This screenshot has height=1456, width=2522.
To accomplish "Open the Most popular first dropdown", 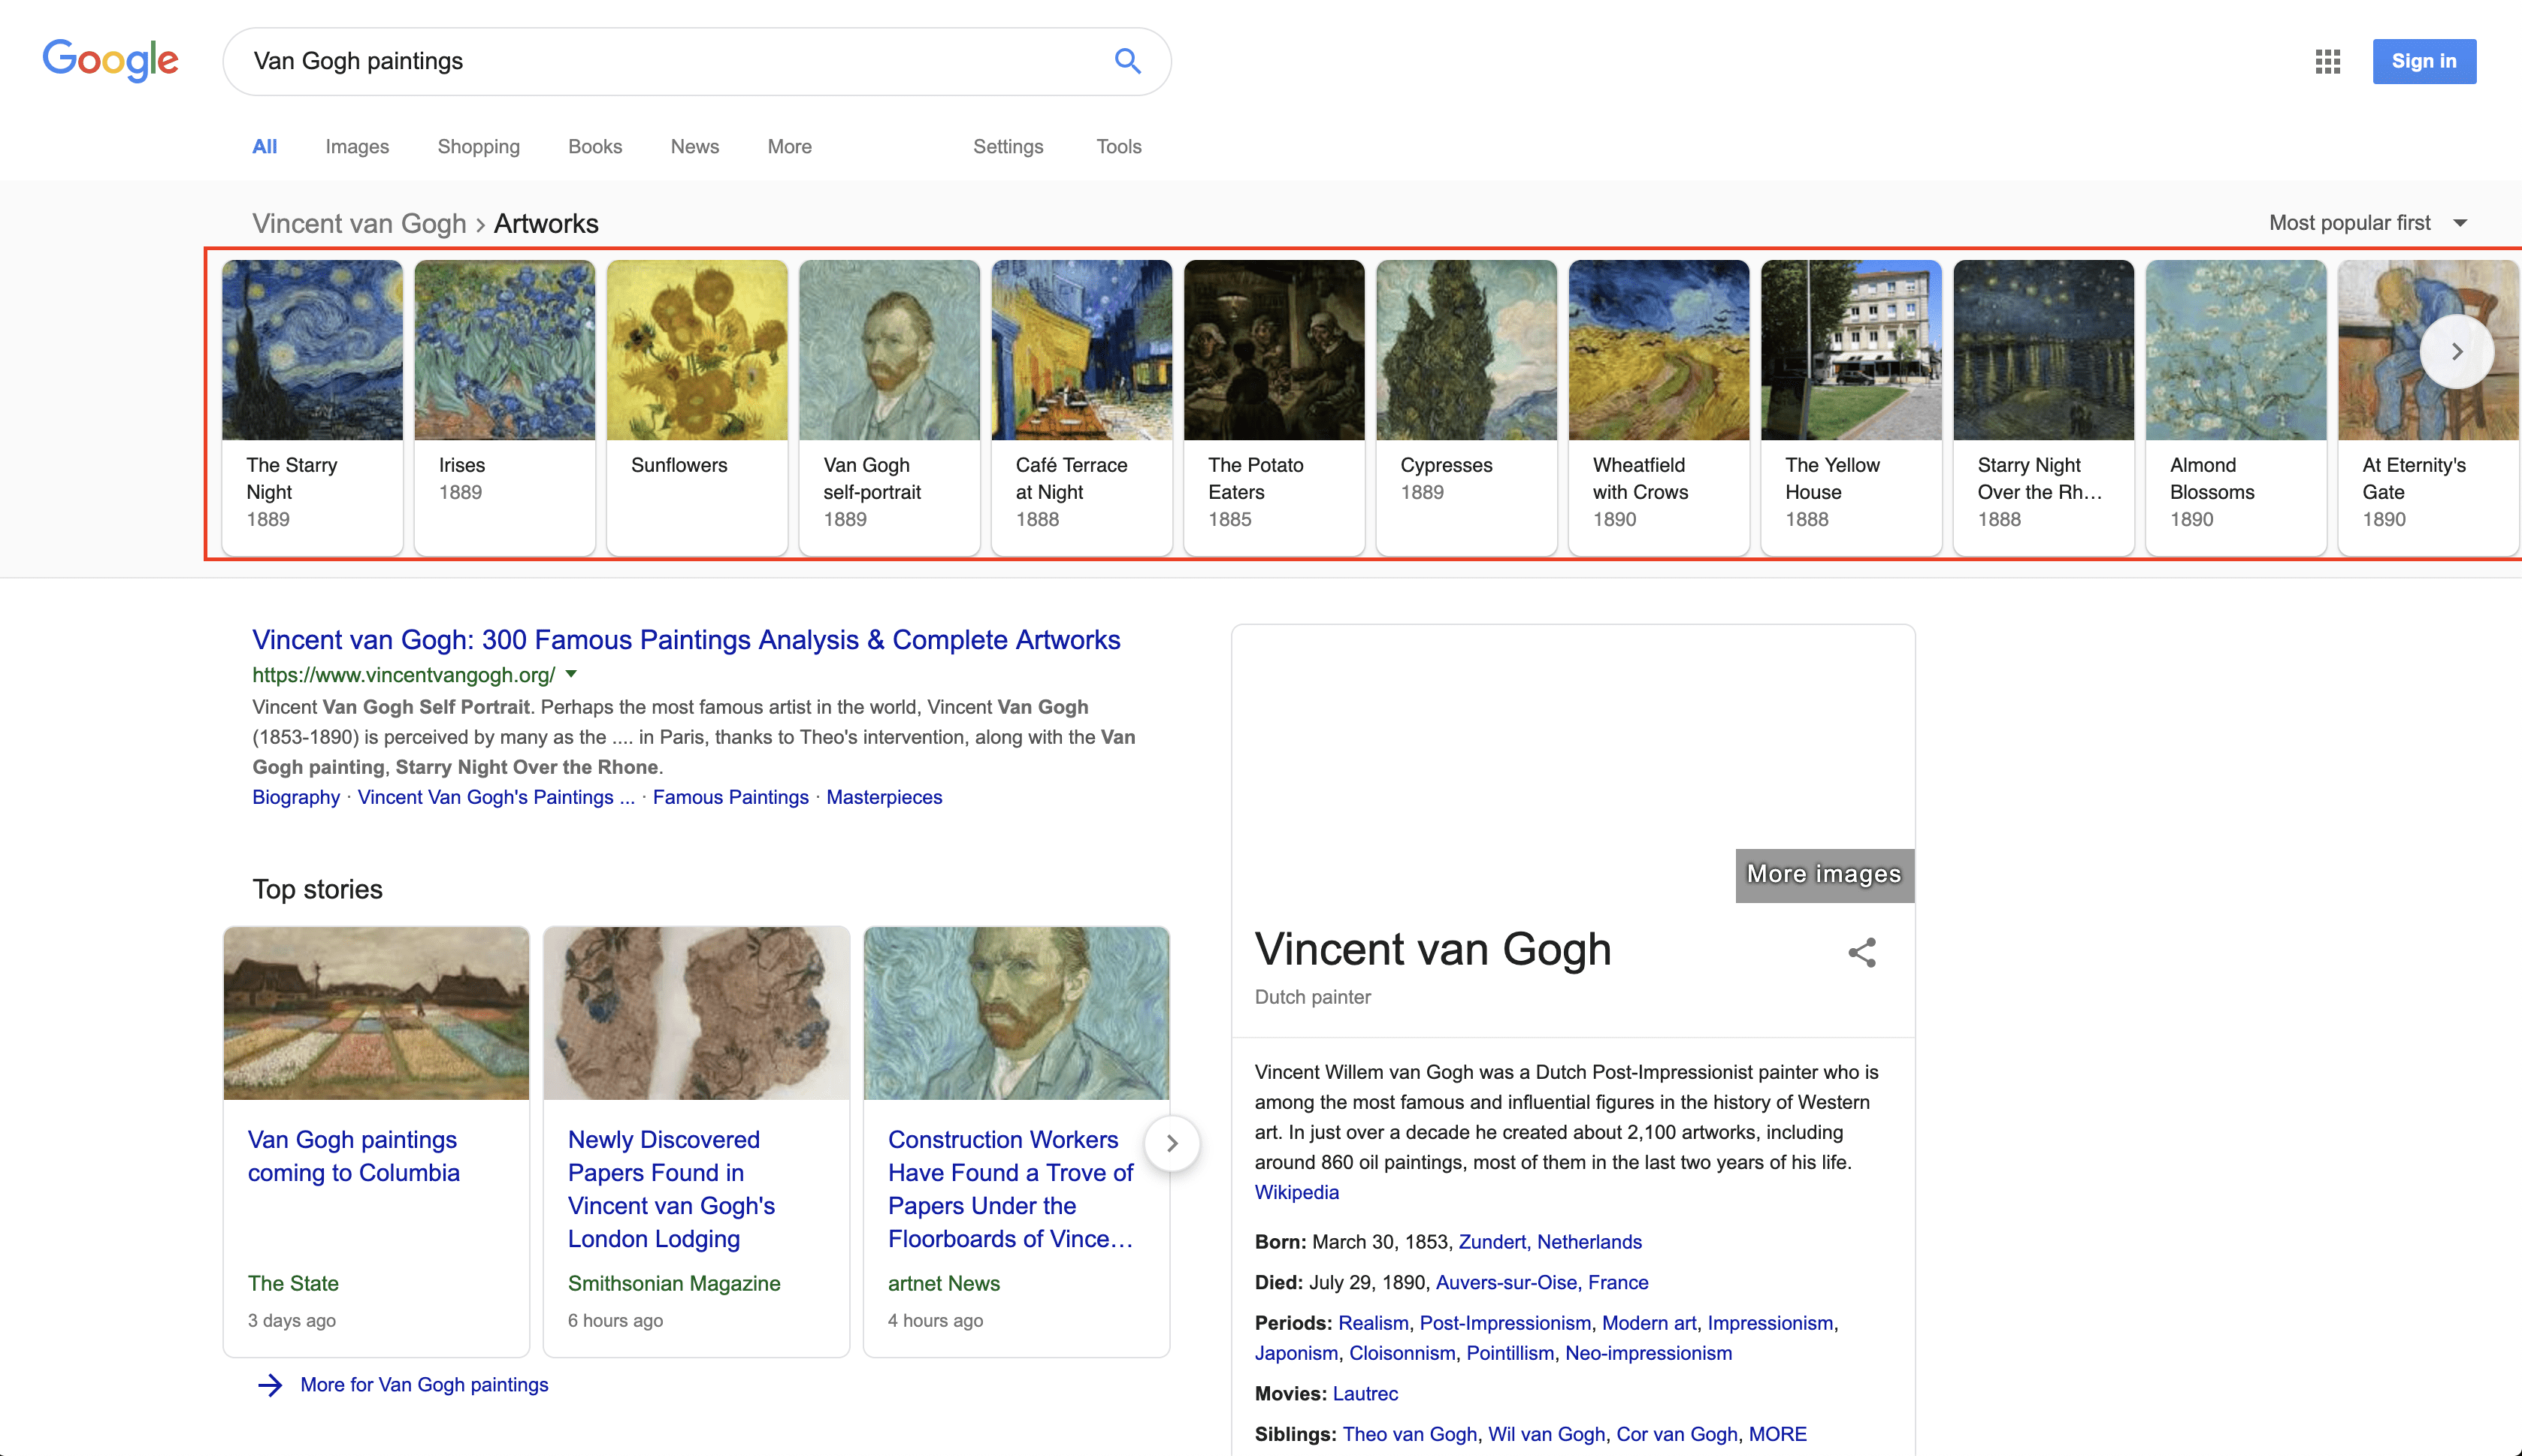I will pos(2368,223).
